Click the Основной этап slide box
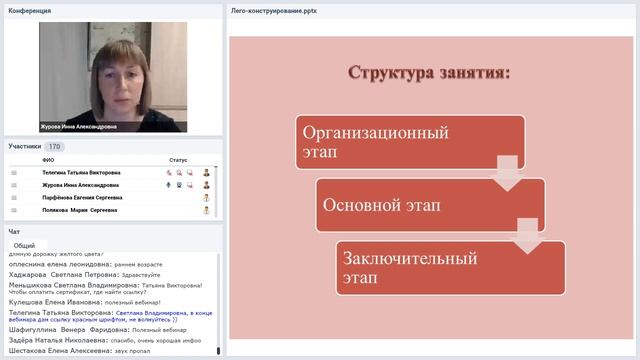 point(431,205)
